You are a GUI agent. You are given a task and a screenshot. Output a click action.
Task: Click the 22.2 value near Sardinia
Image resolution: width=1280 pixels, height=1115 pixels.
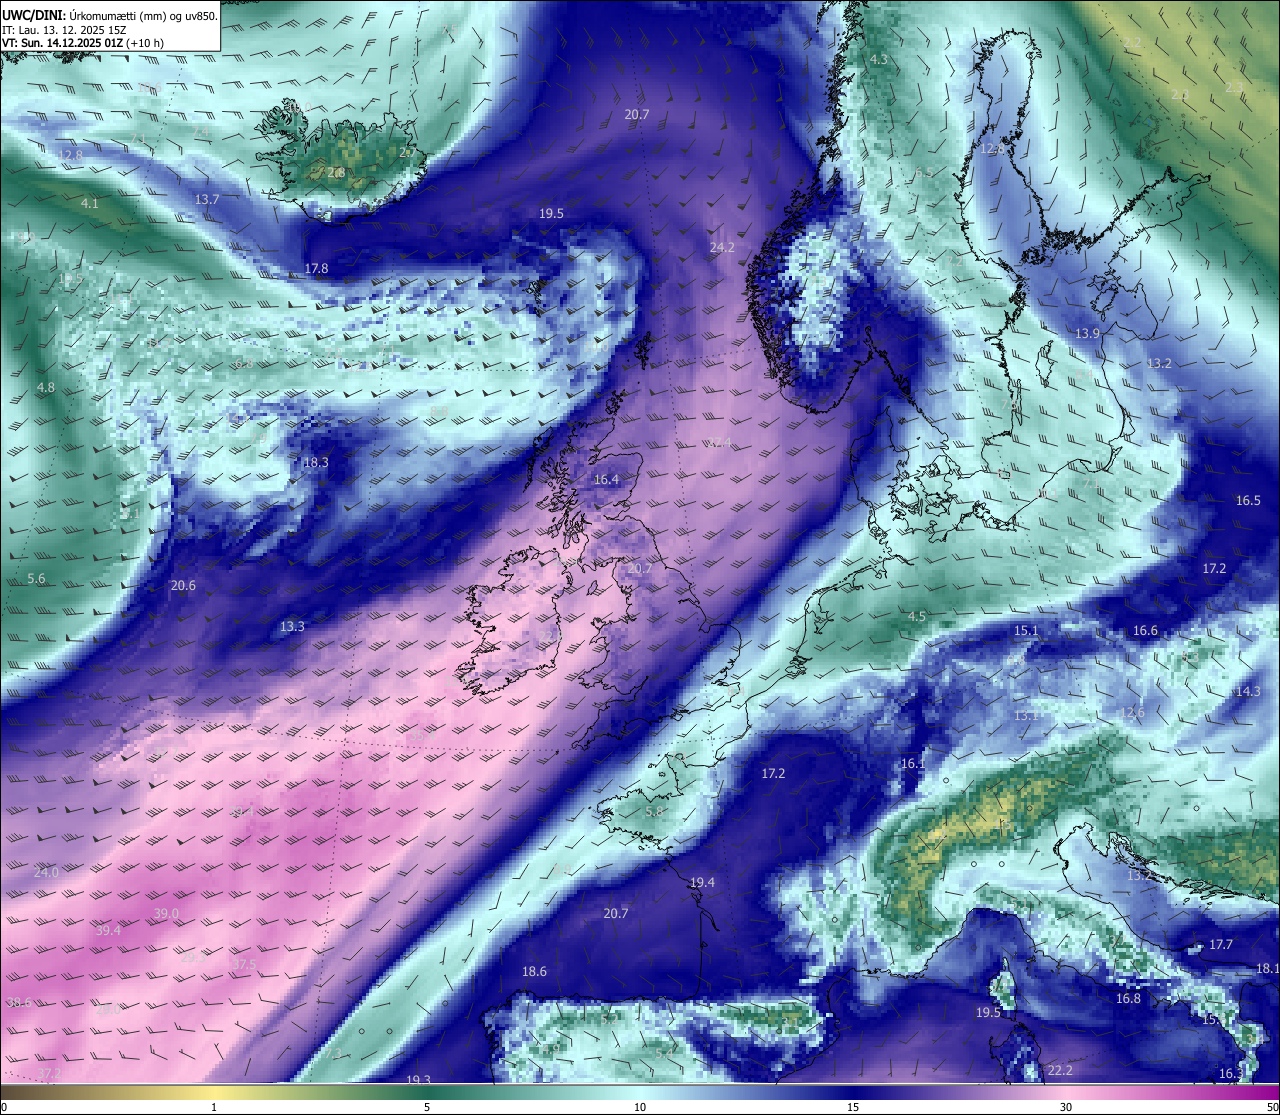pos(1060,1070)
